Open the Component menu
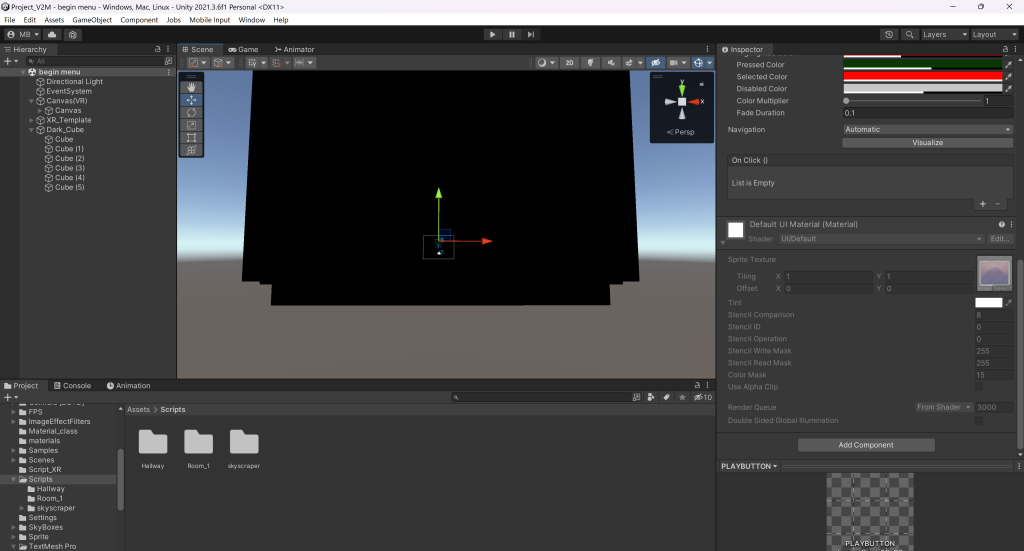This screenshot has height=551, width=1024. tap(139, 20)
